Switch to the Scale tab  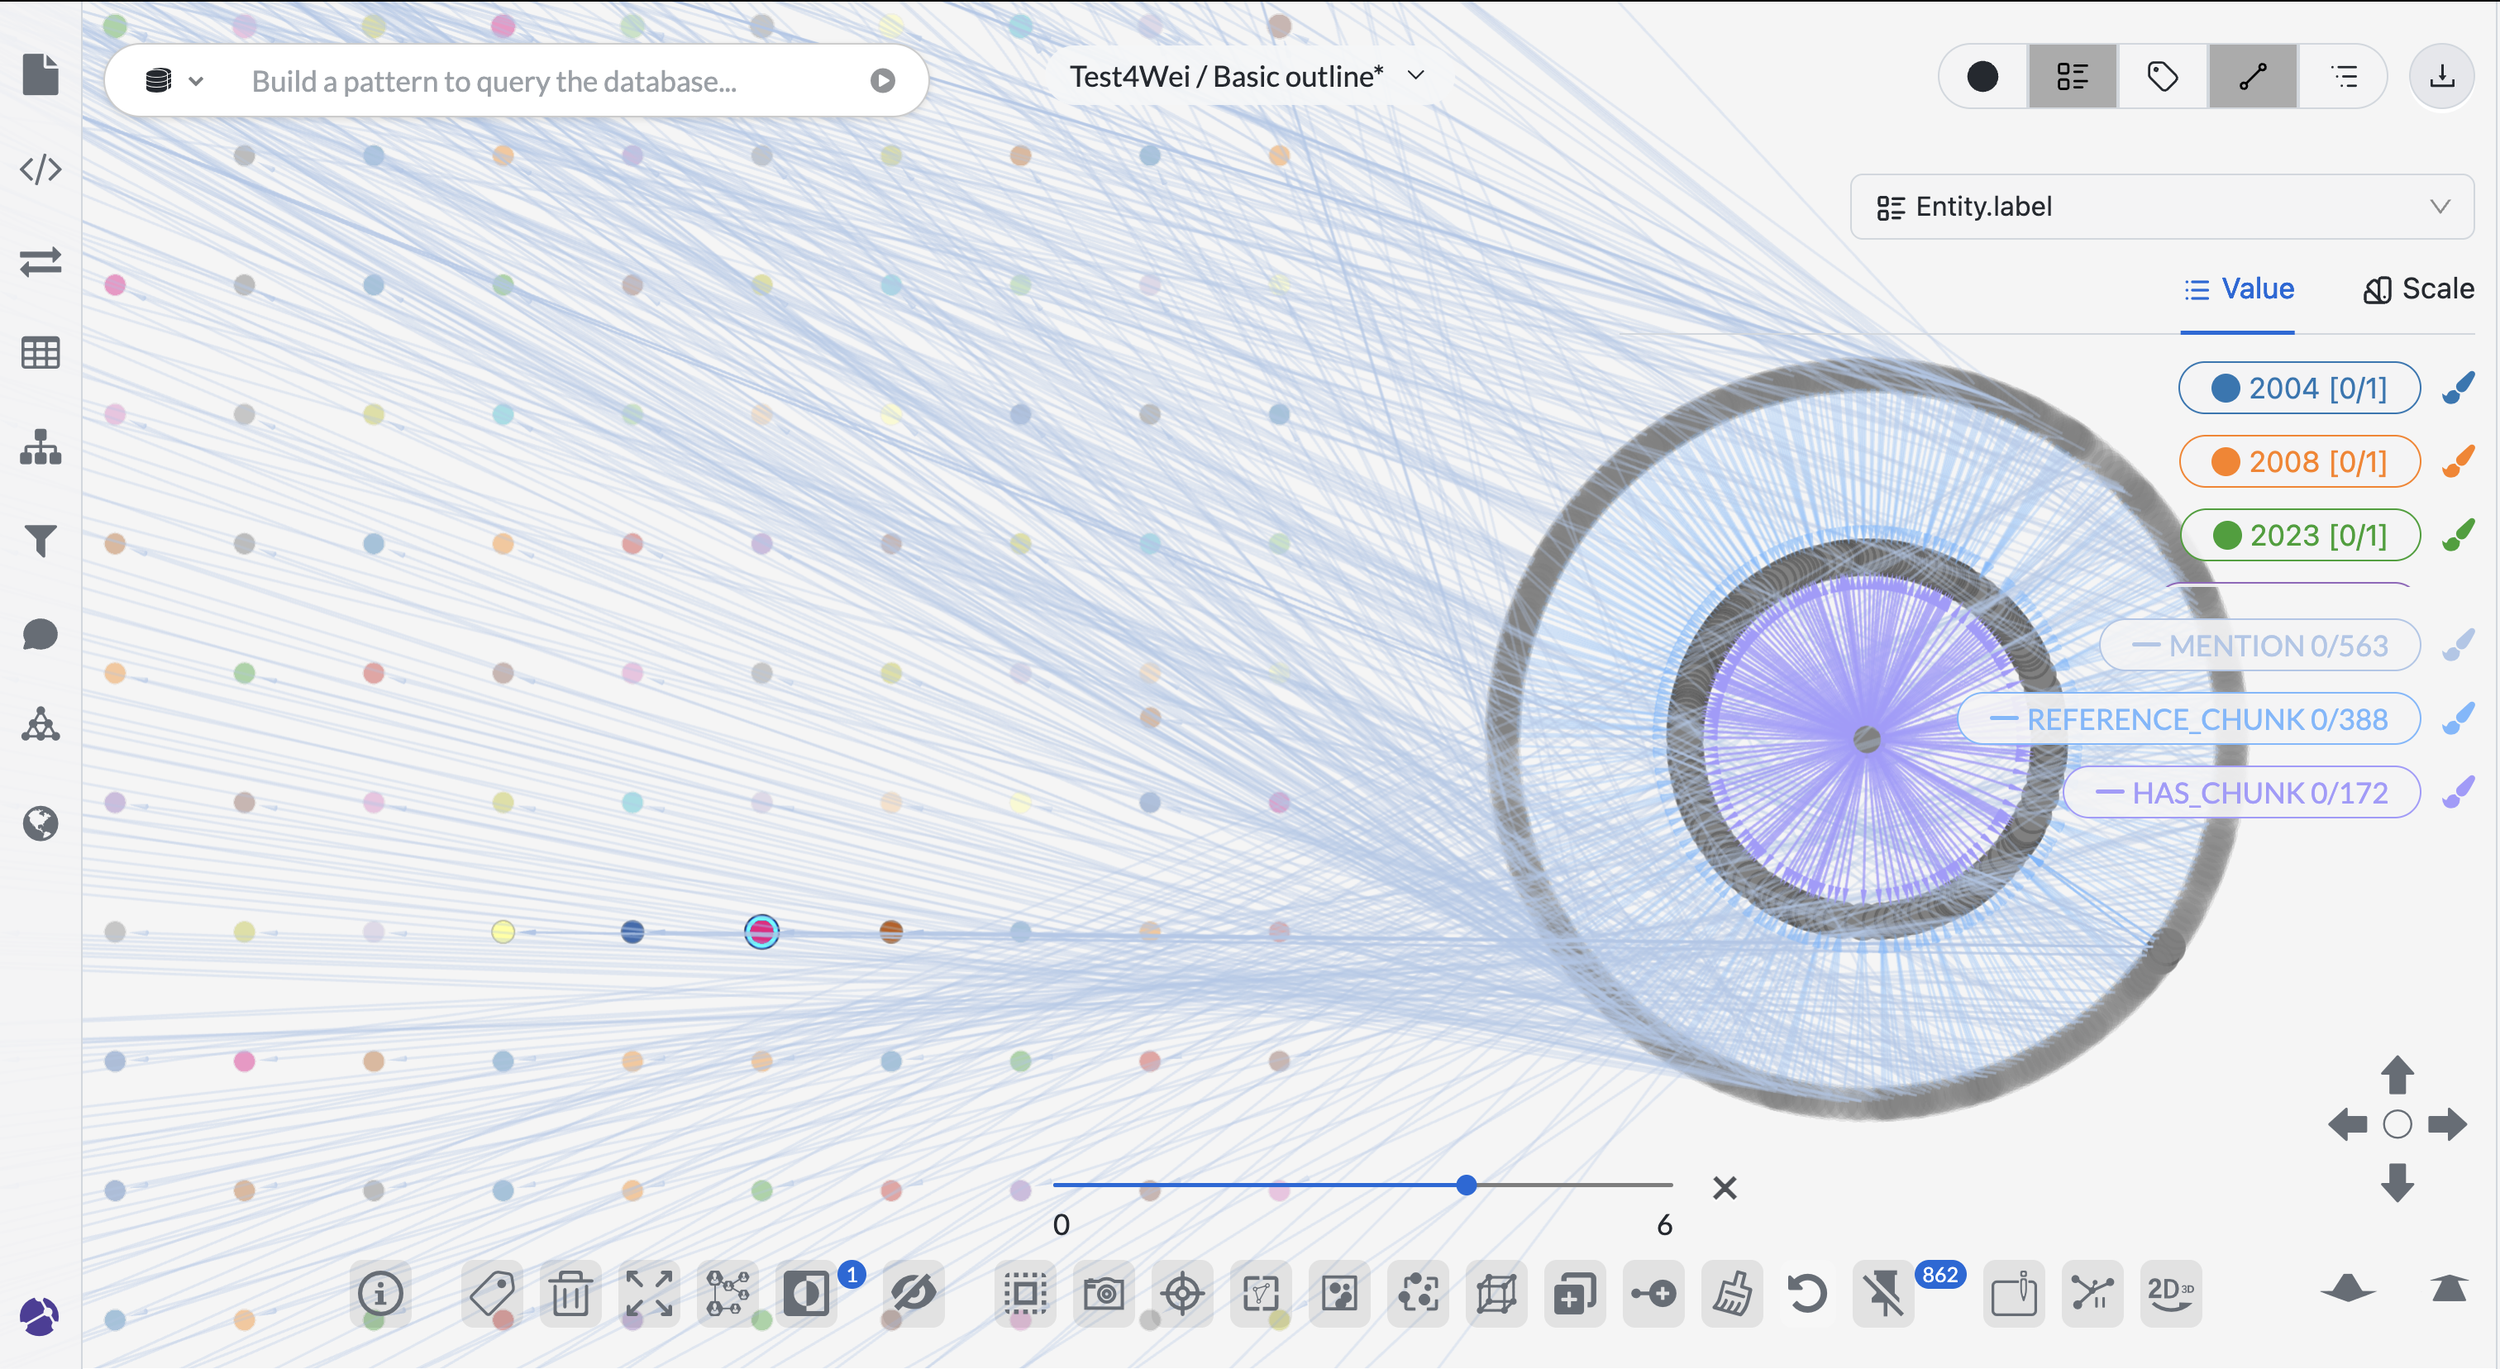click(2418, 289)
